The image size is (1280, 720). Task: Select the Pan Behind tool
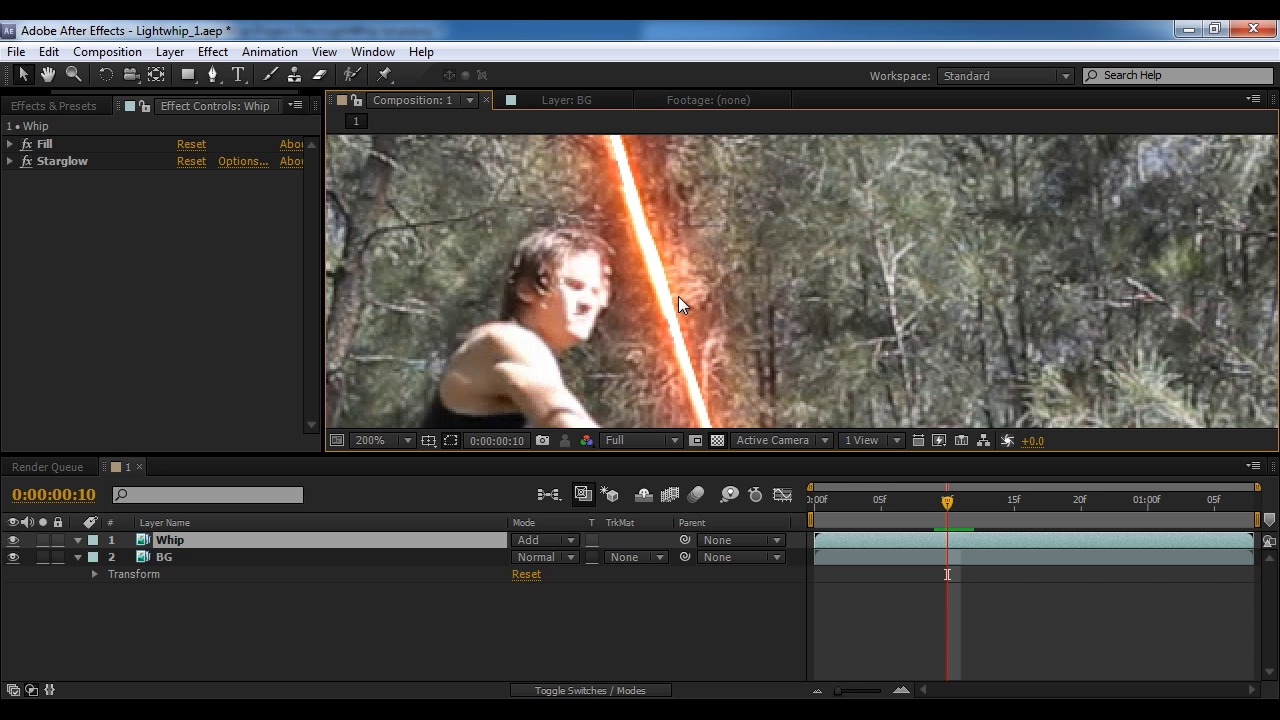click(157, 75)
